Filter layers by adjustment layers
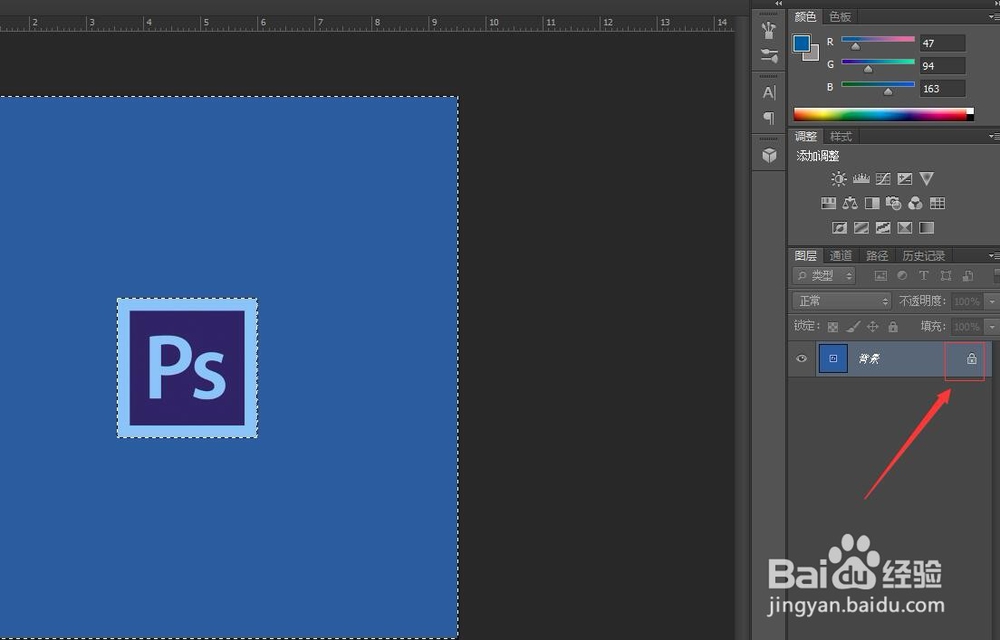This screenshot has height=640, width=1000. (x=902, y=275)
